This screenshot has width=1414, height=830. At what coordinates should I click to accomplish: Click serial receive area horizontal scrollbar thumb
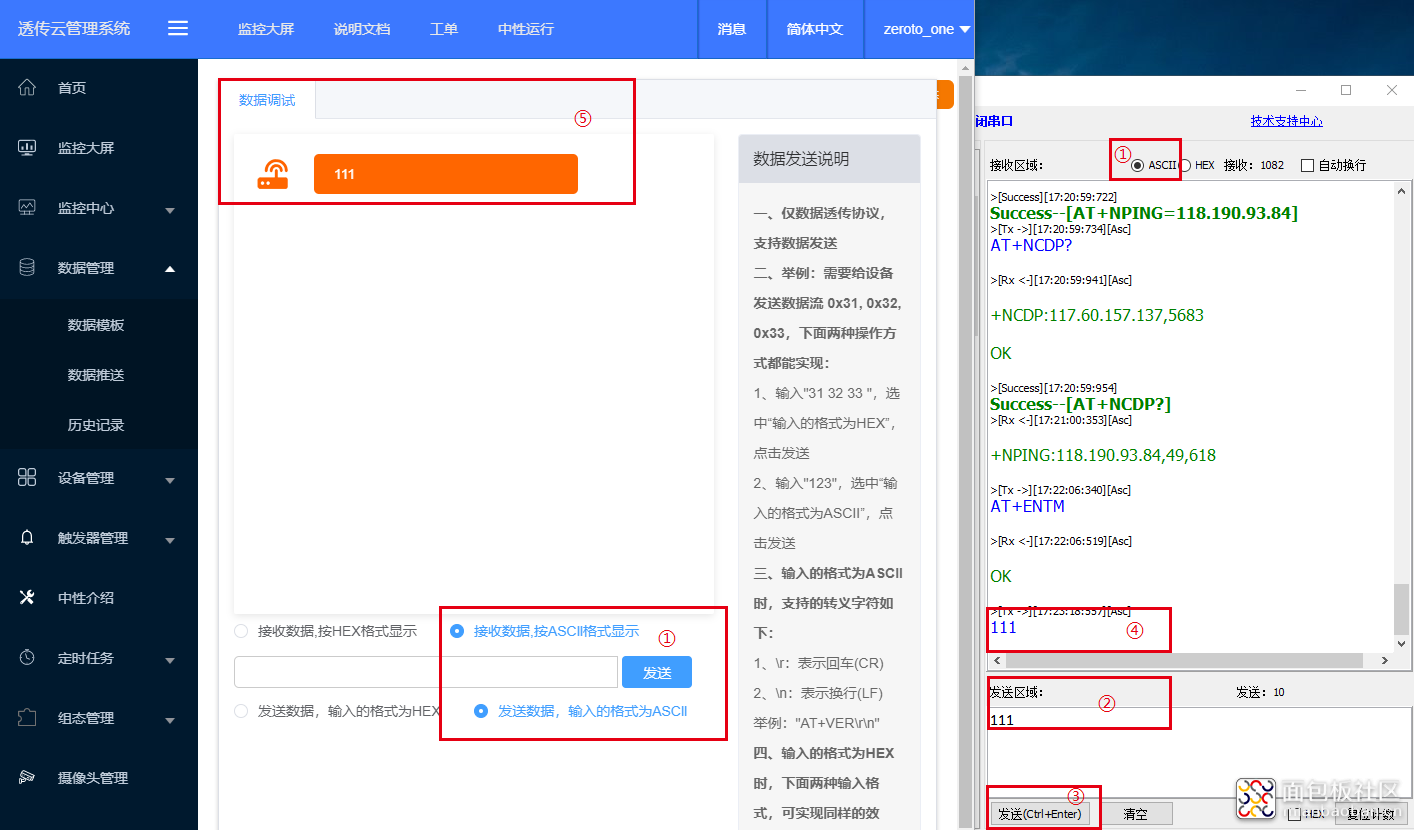[x=1184, y=661]
